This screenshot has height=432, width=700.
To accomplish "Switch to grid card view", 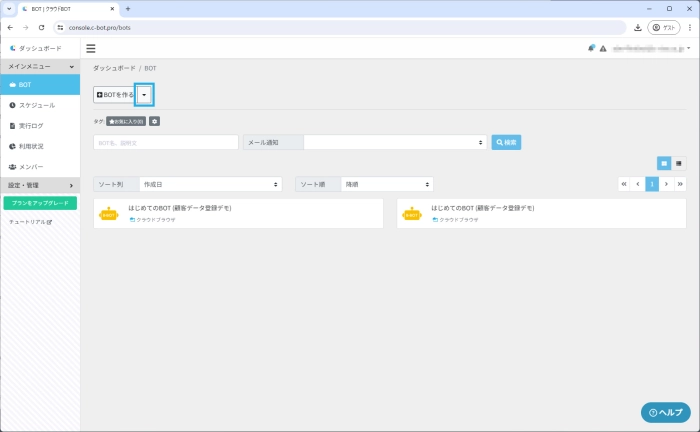I will [664, 162].
